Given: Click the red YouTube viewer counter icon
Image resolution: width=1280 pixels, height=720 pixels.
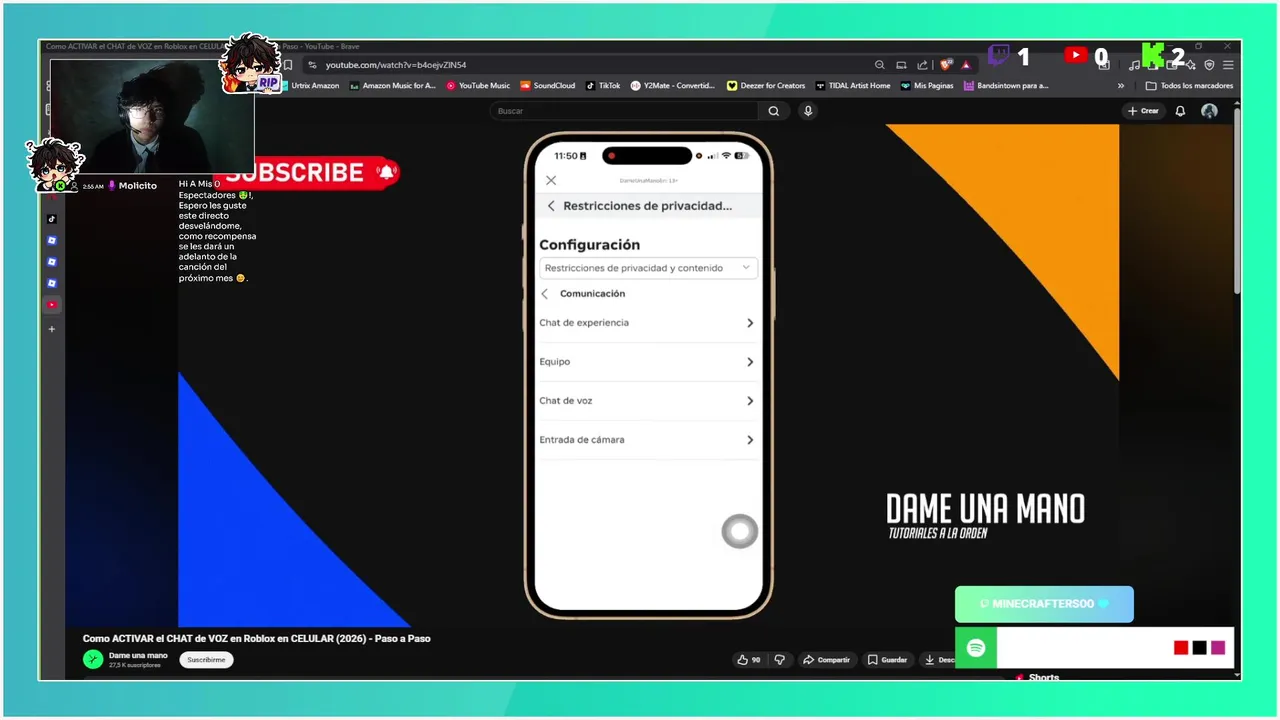Looking at the screenshot, I should point(1076,55).
